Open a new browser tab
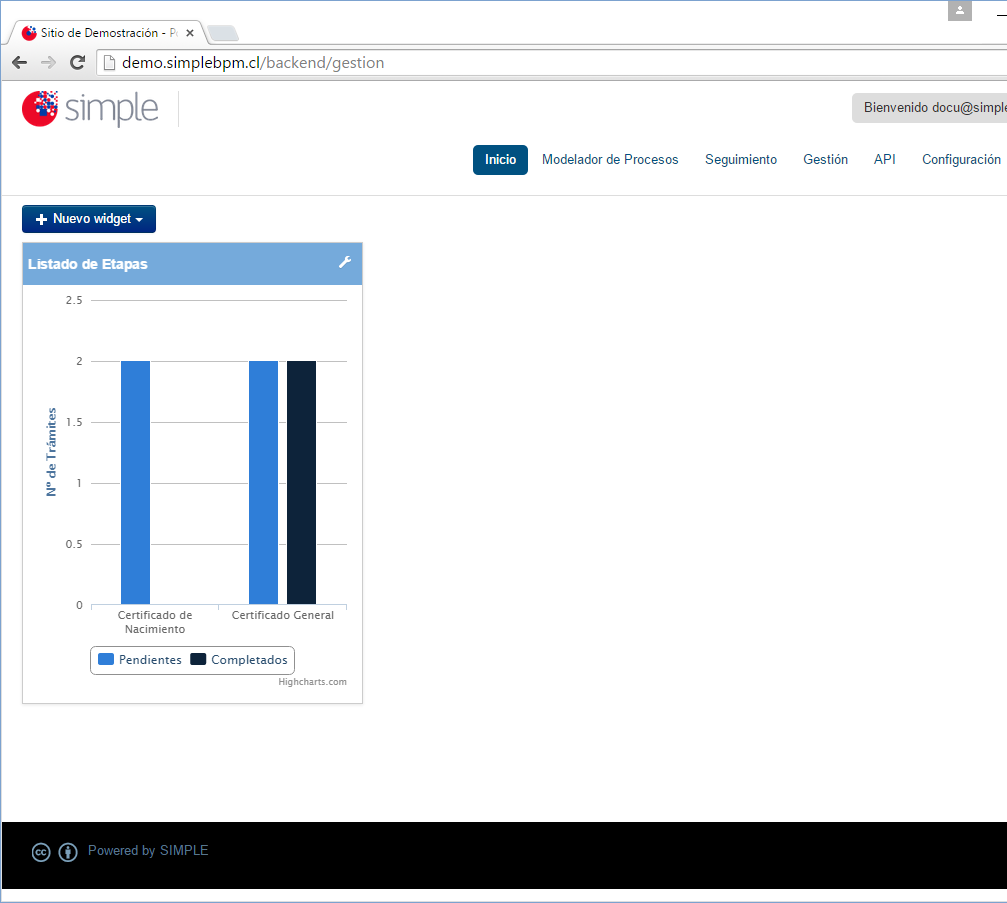1007x903 pixels. pyautogui.click(x=223, y=33)
